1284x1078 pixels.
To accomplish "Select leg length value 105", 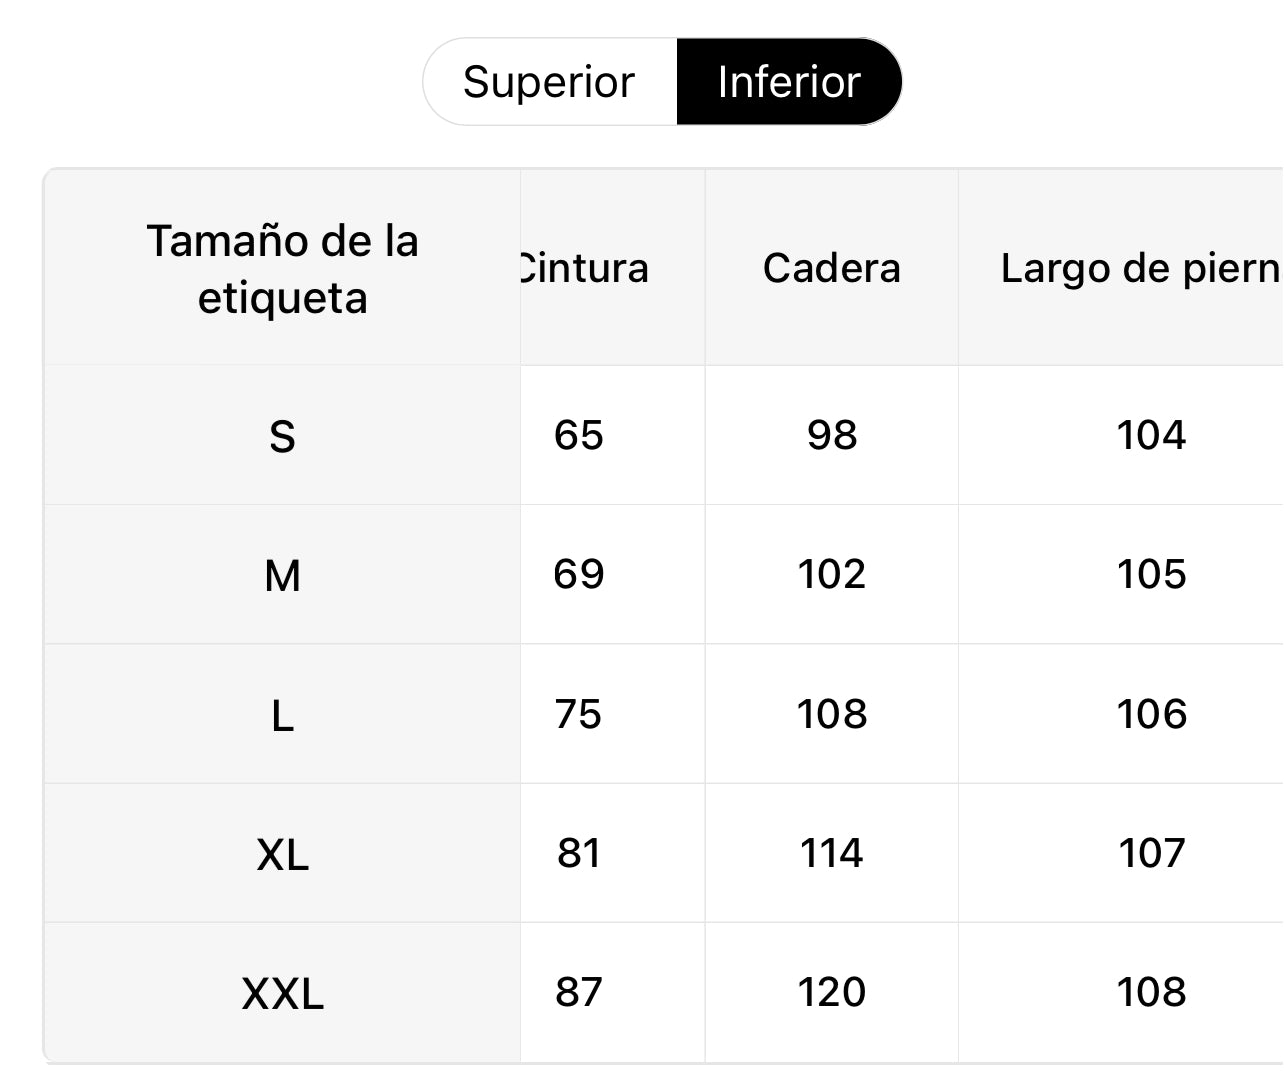I will pos(1151,574).
